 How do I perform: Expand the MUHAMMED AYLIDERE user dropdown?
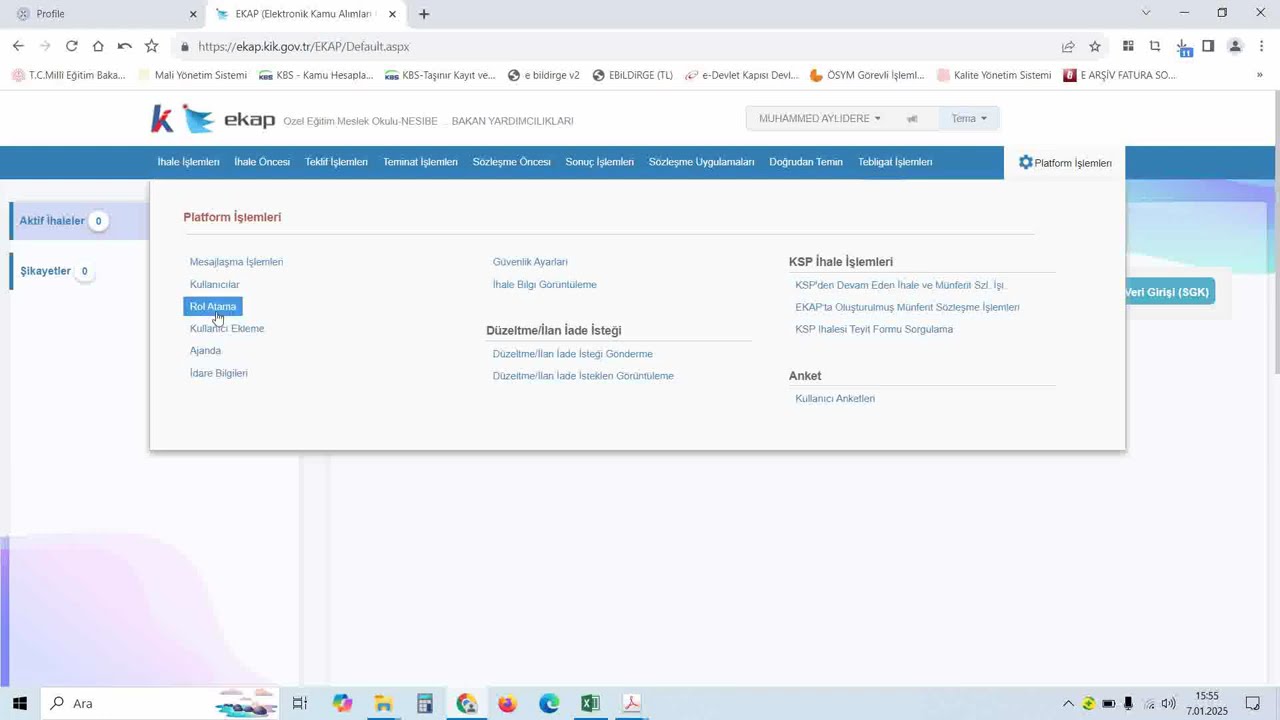click(x=820, y=118)
